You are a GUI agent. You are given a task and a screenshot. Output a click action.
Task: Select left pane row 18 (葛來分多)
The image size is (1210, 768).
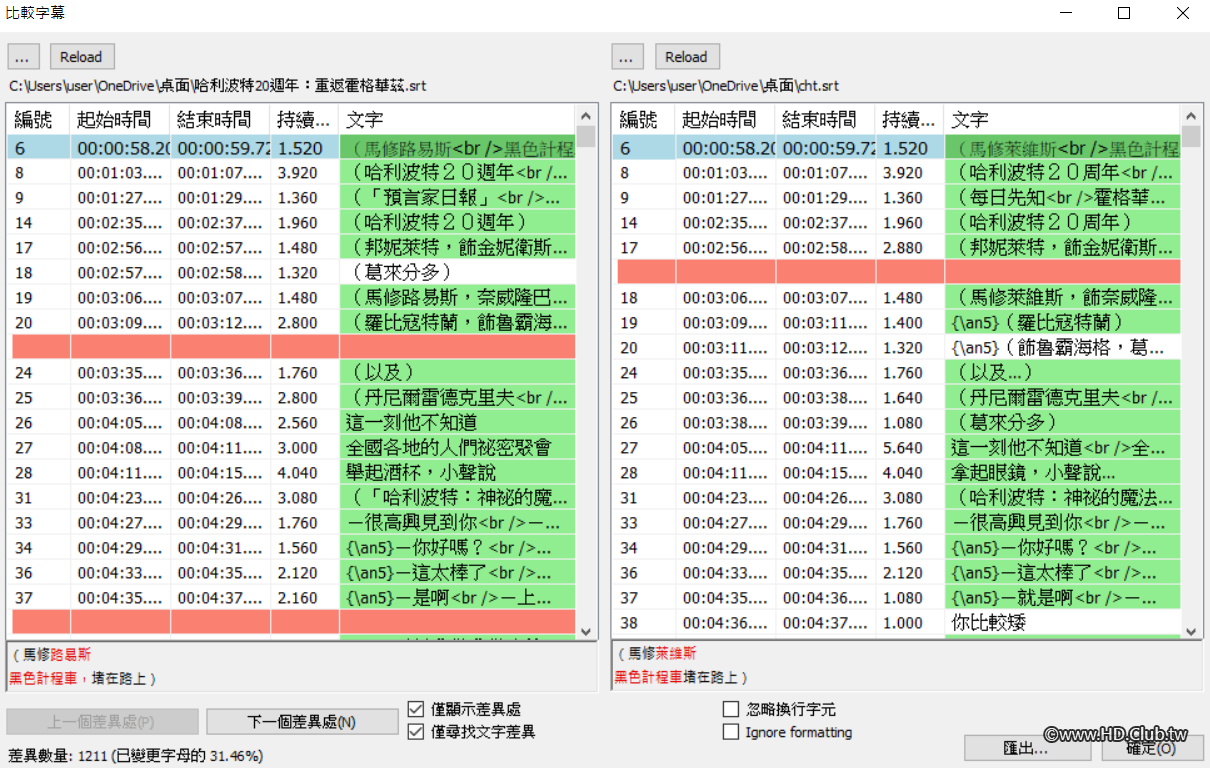(292, 272)
